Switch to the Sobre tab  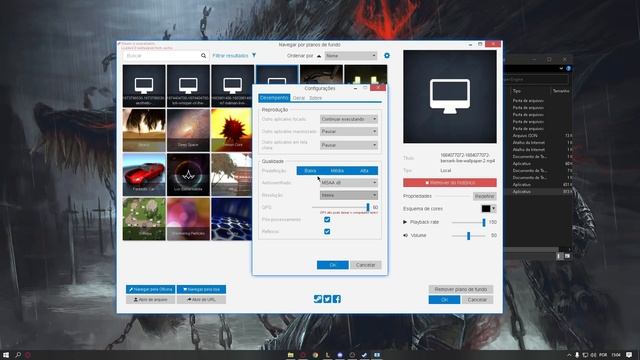(315, 98)
